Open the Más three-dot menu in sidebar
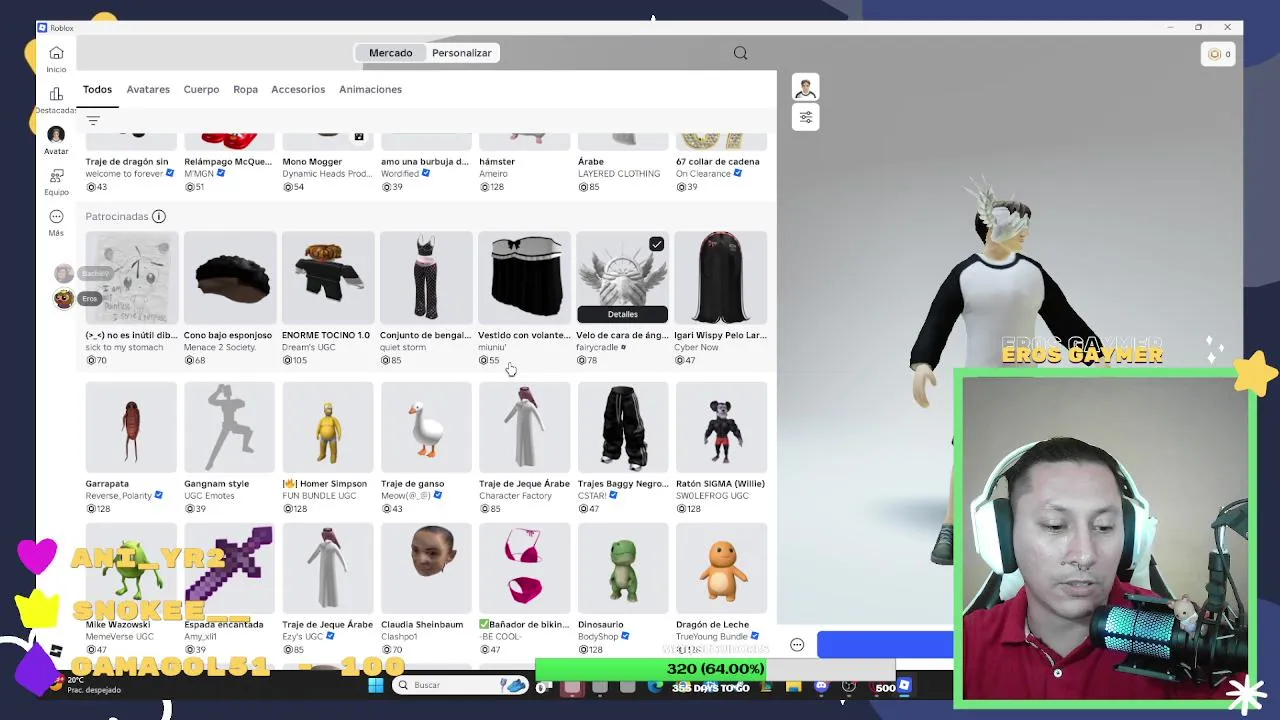The image size is (1280, 720). tap(56, 216)
